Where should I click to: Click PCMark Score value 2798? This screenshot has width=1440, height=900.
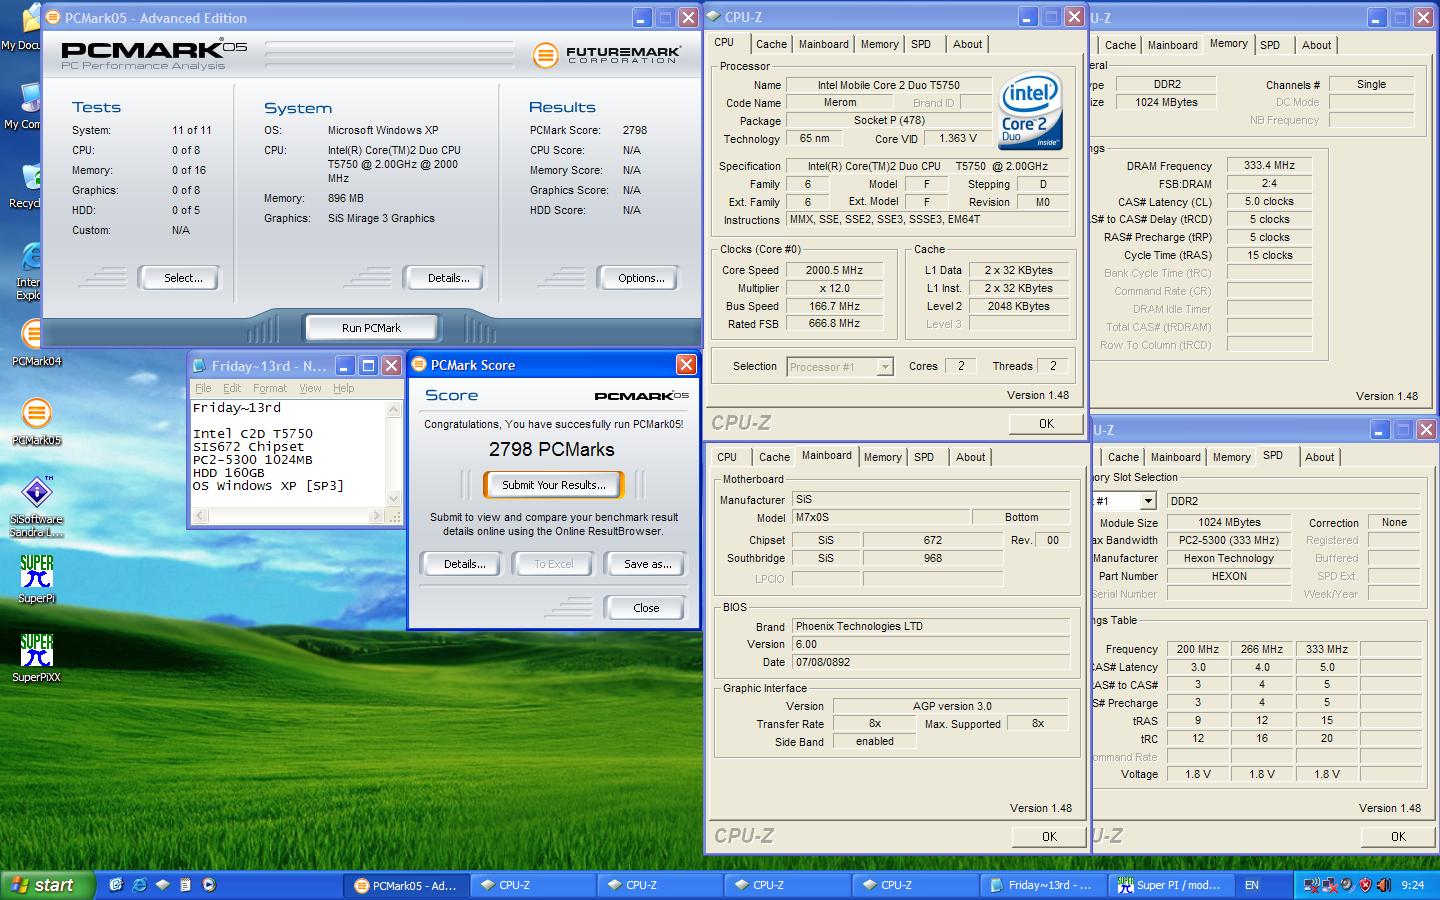tap(634, 130)
